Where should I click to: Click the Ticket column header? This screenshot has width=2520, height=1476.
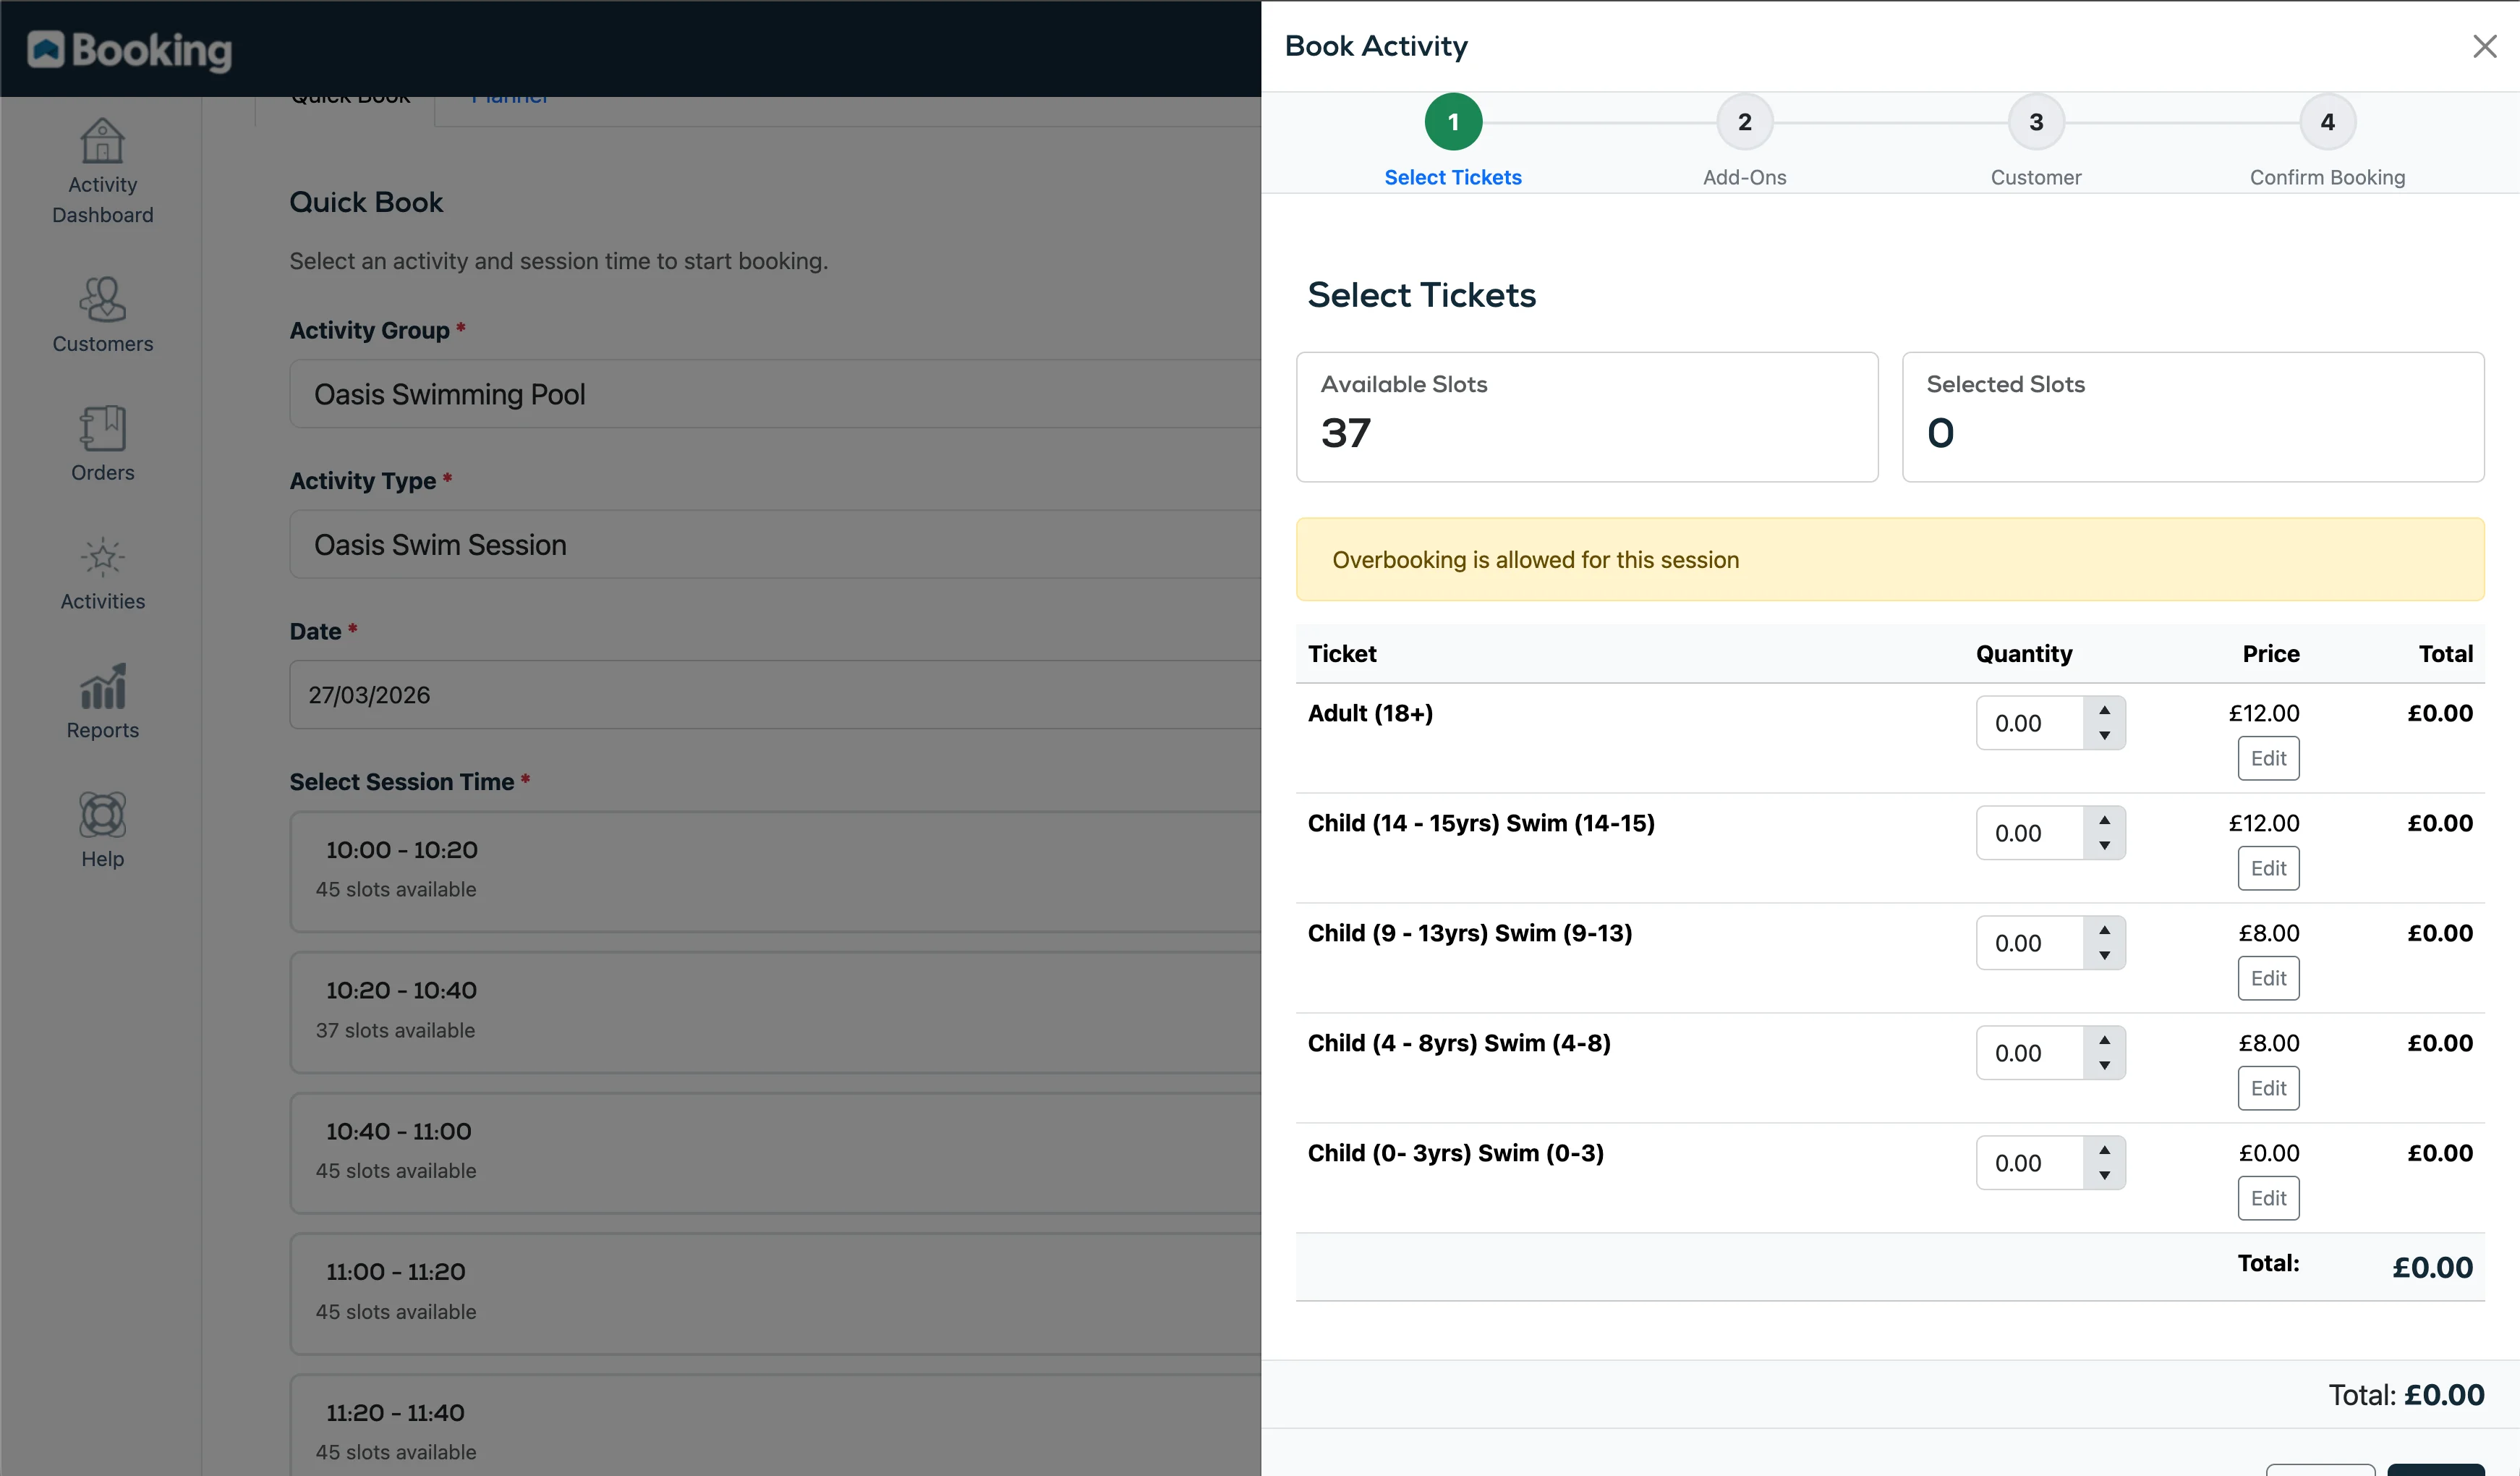pyautogui.click(x=1342, y=654)
